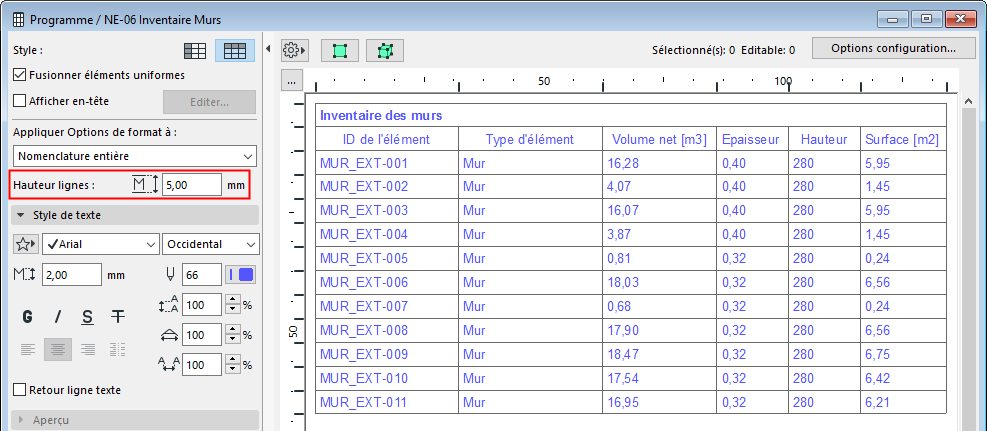Select the Epaisseur column header
The height and width of the screenshot is (431, 987).
(x=752, y=139)
